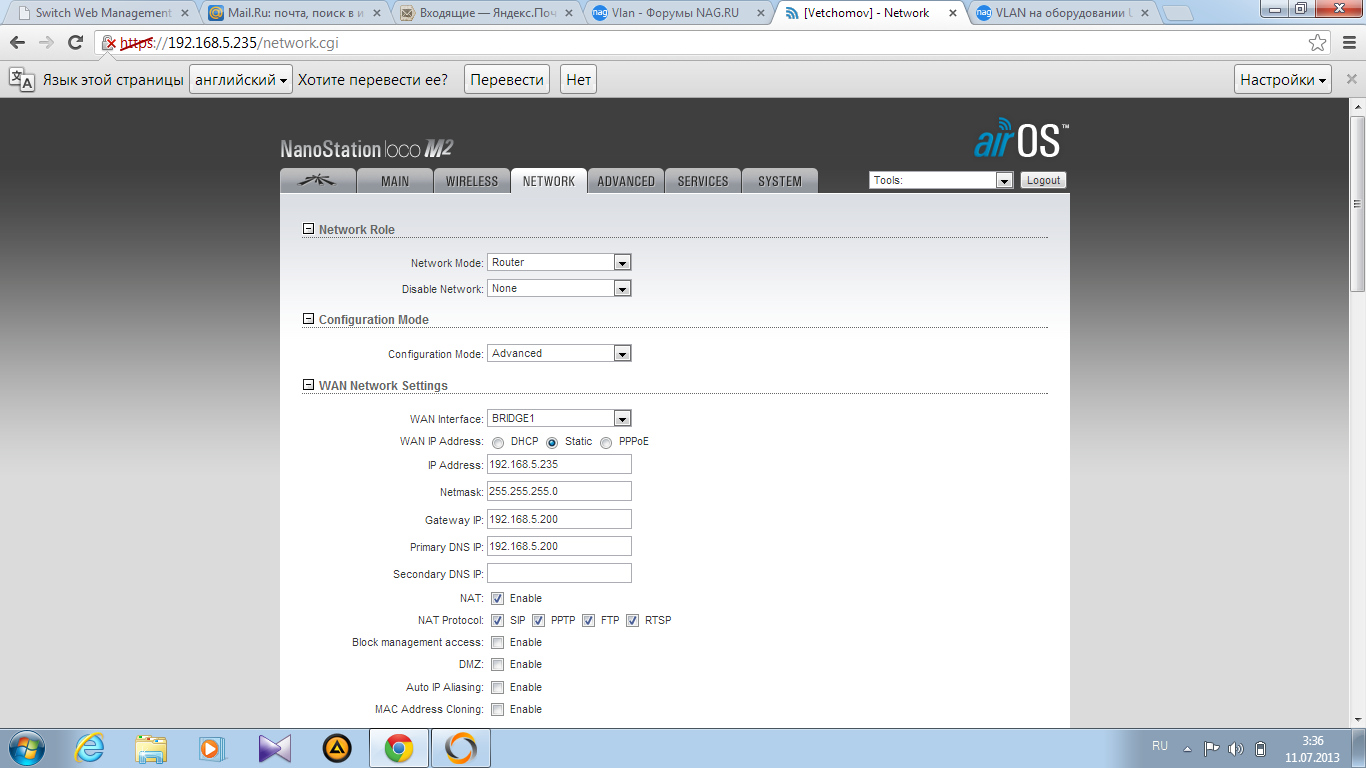Open the ADVANCED tab
The image size is (1366, 768).
pos(626,181)
